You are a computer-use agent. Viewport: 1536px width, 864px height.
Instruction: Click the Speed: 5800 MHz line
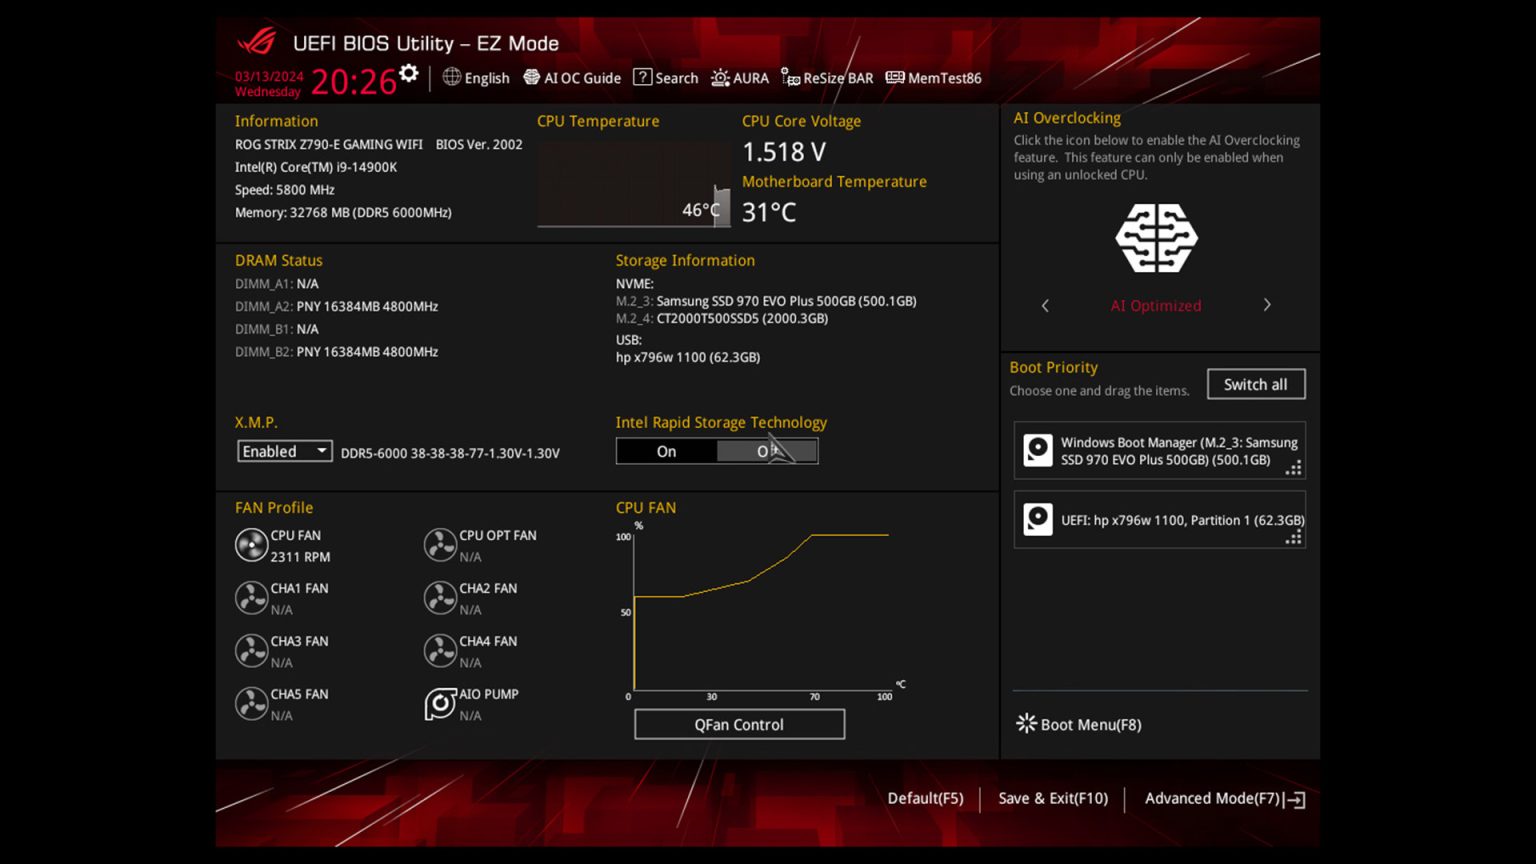tap(285, 190)
